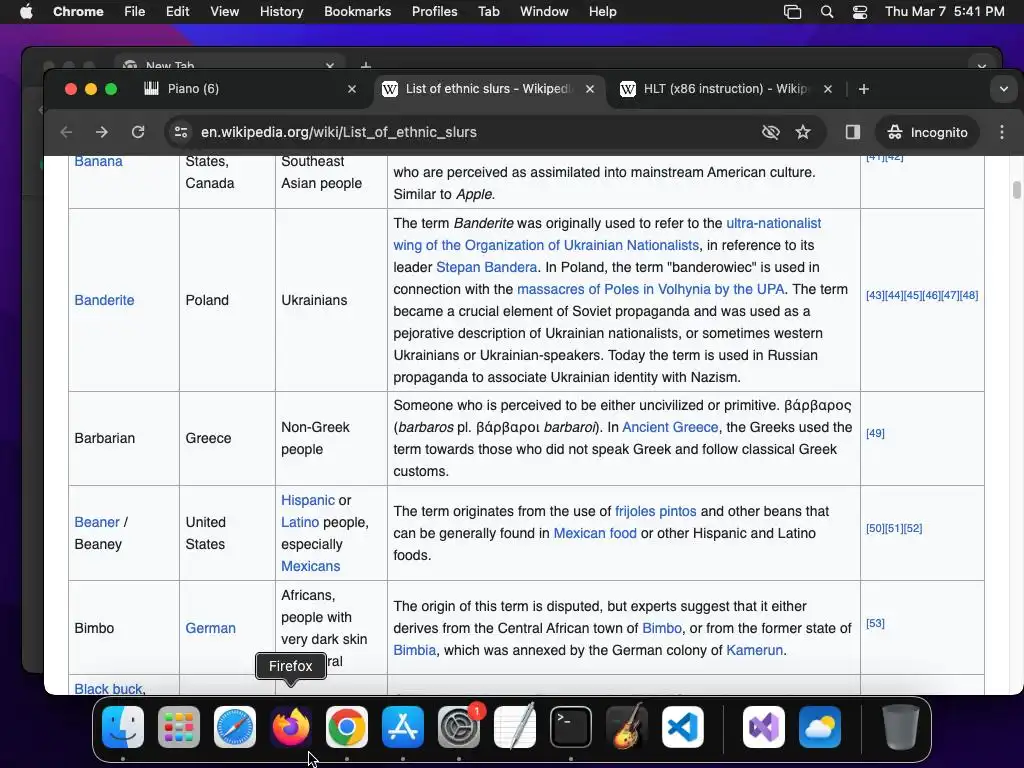Viewport: 1024px width, 768px height.
Task: Open the Bookmarks menu
Action: 358,12
